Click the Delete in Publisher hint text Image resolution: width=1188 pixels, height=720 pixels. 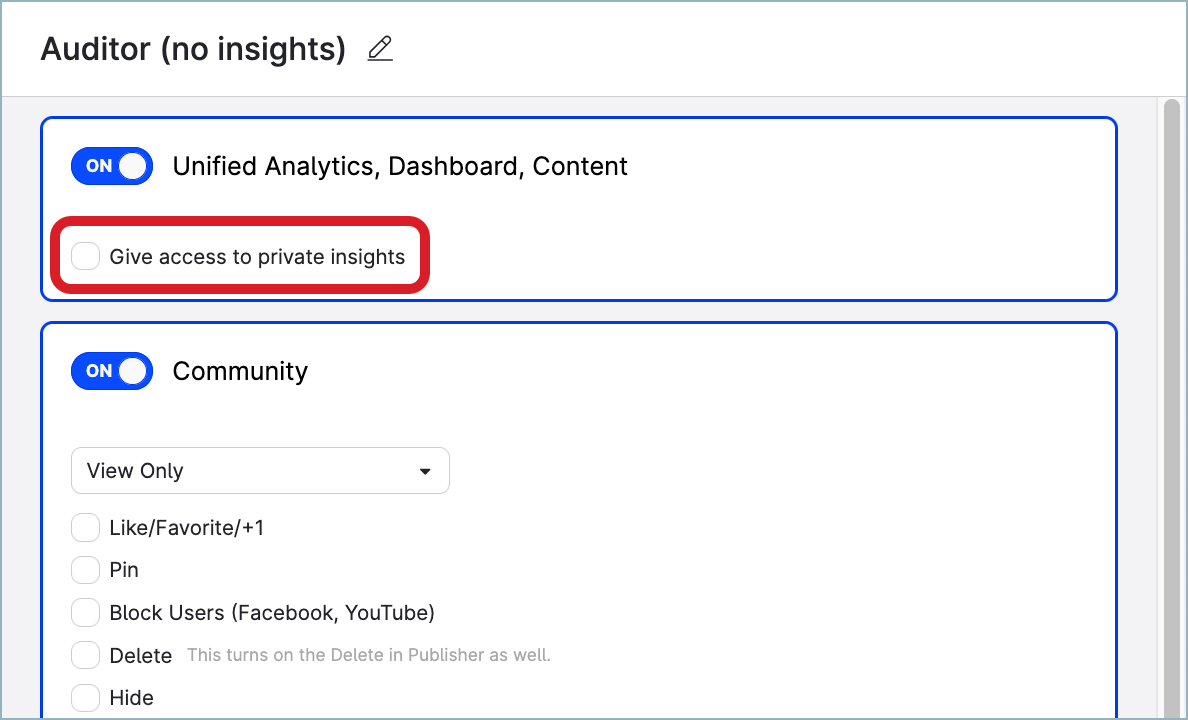click(x=369, y=656)
